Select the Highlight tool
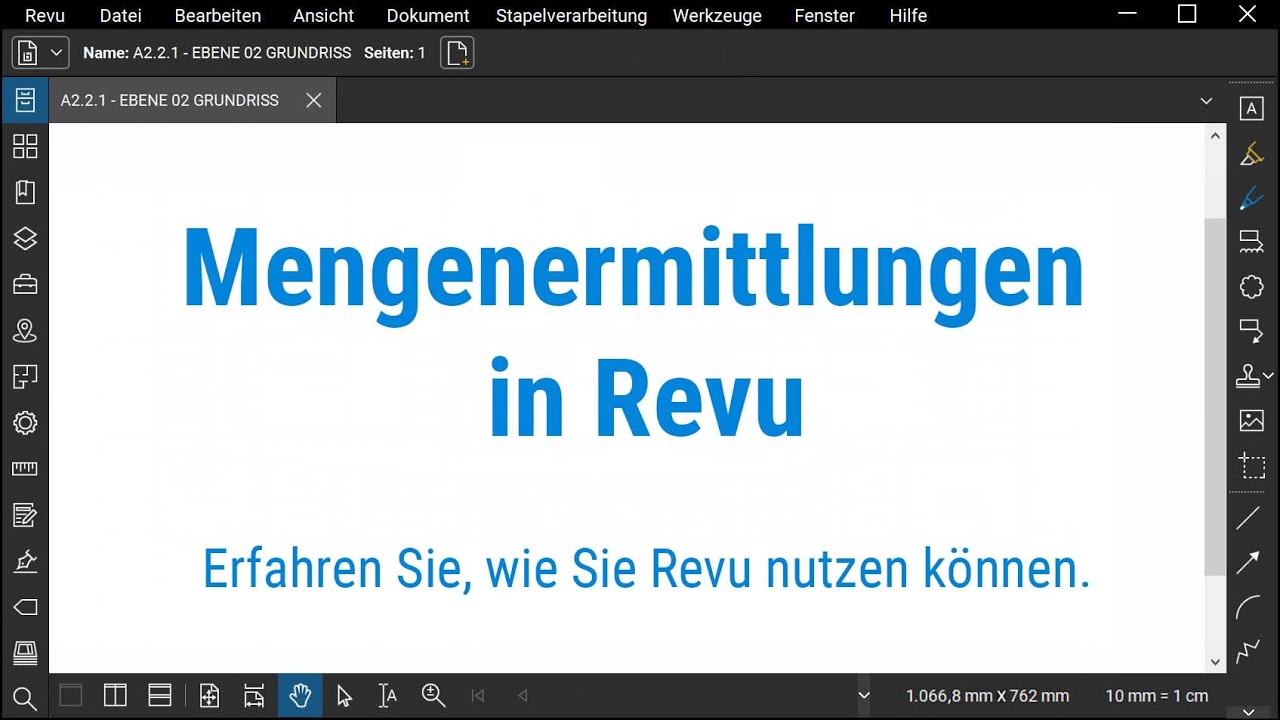 (1251, 154)
